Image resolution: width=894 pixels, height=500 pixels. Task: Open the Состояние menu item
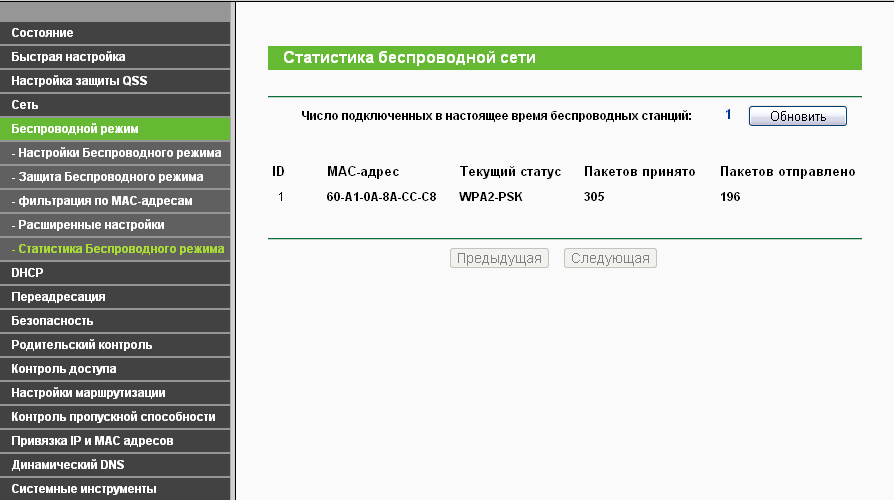pos(115,33)
